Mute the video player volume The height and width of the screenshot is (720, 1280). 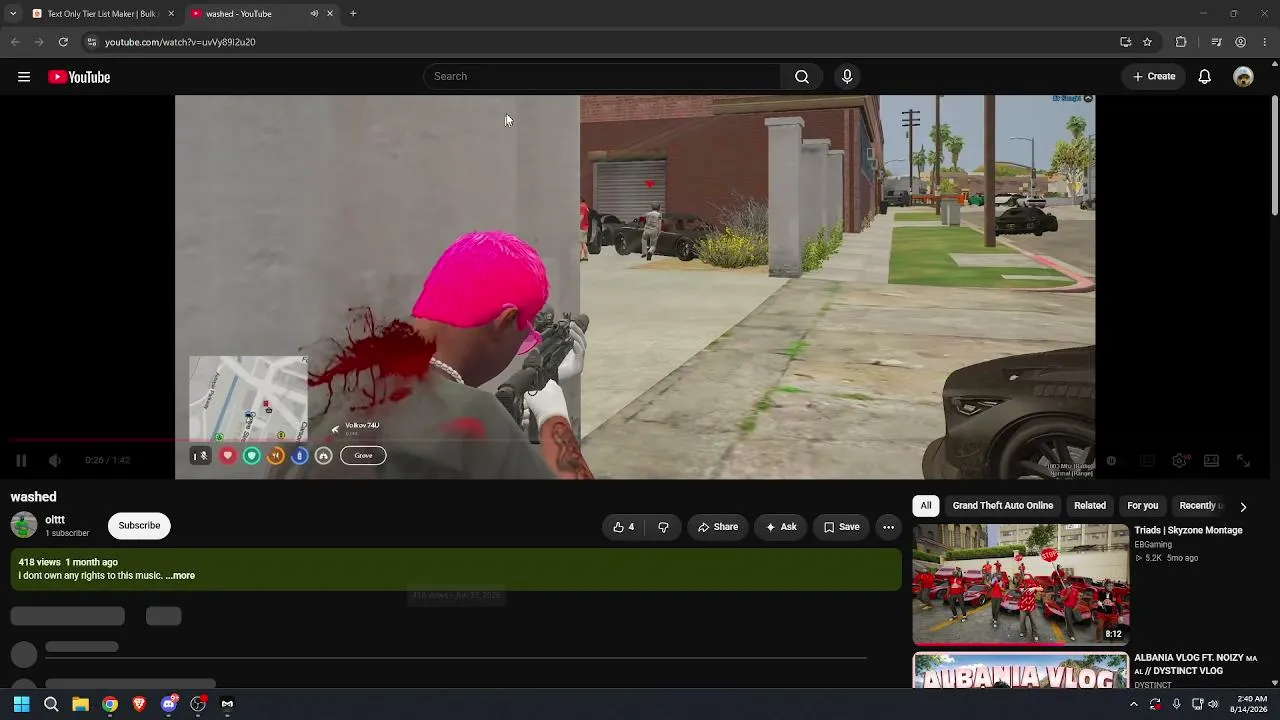coord(55,461)
